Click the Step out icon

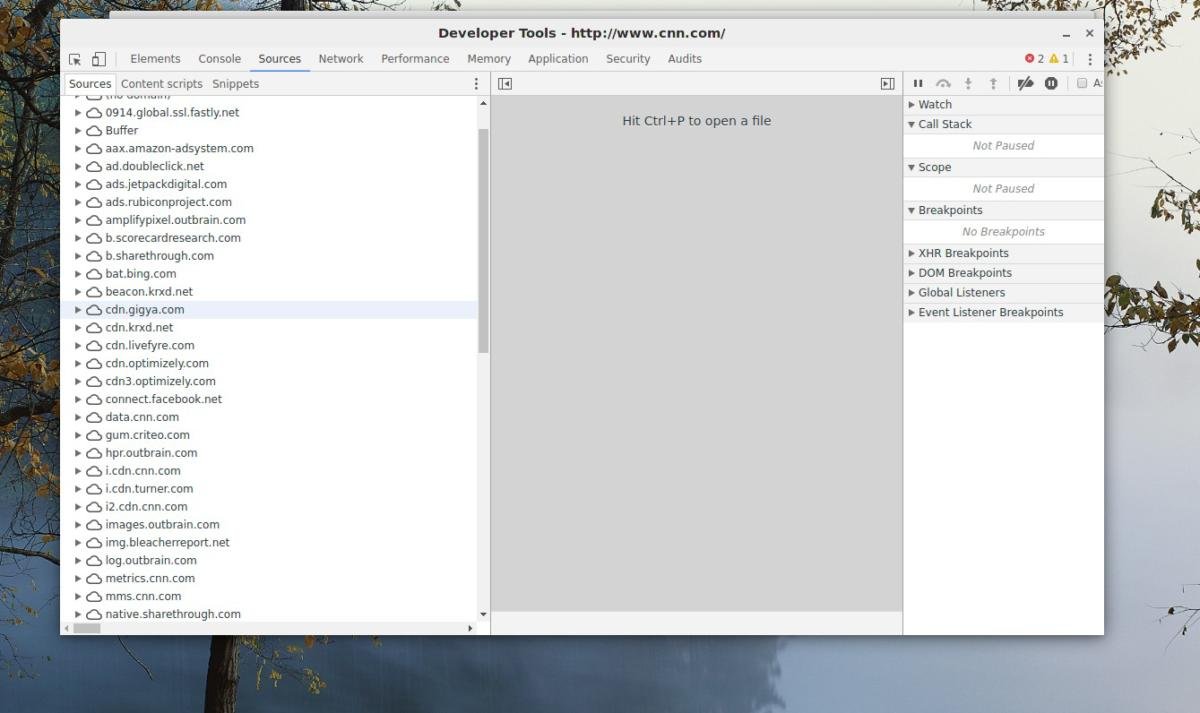pos(993,84)
